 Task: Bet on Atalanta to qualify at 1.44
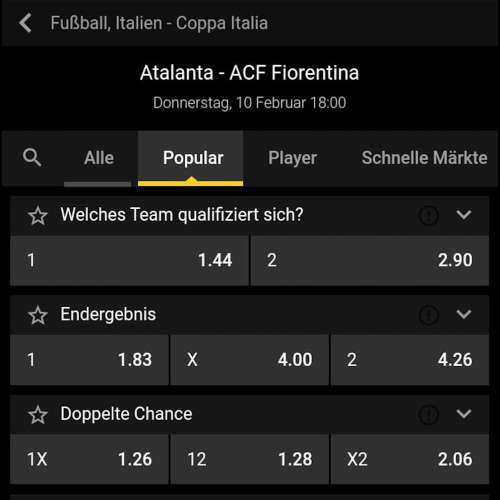(x=129, y=260)
